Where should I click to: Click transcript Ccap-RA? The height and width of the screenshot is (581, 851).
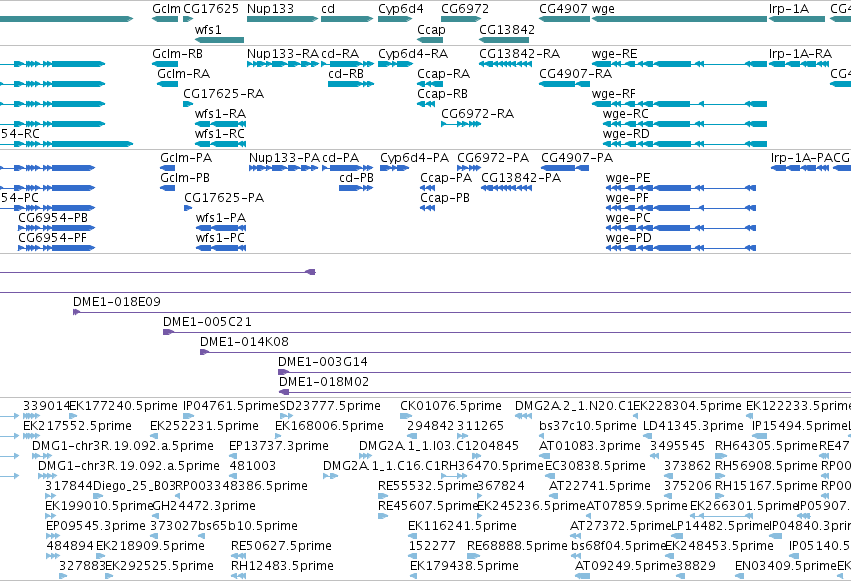430,84
